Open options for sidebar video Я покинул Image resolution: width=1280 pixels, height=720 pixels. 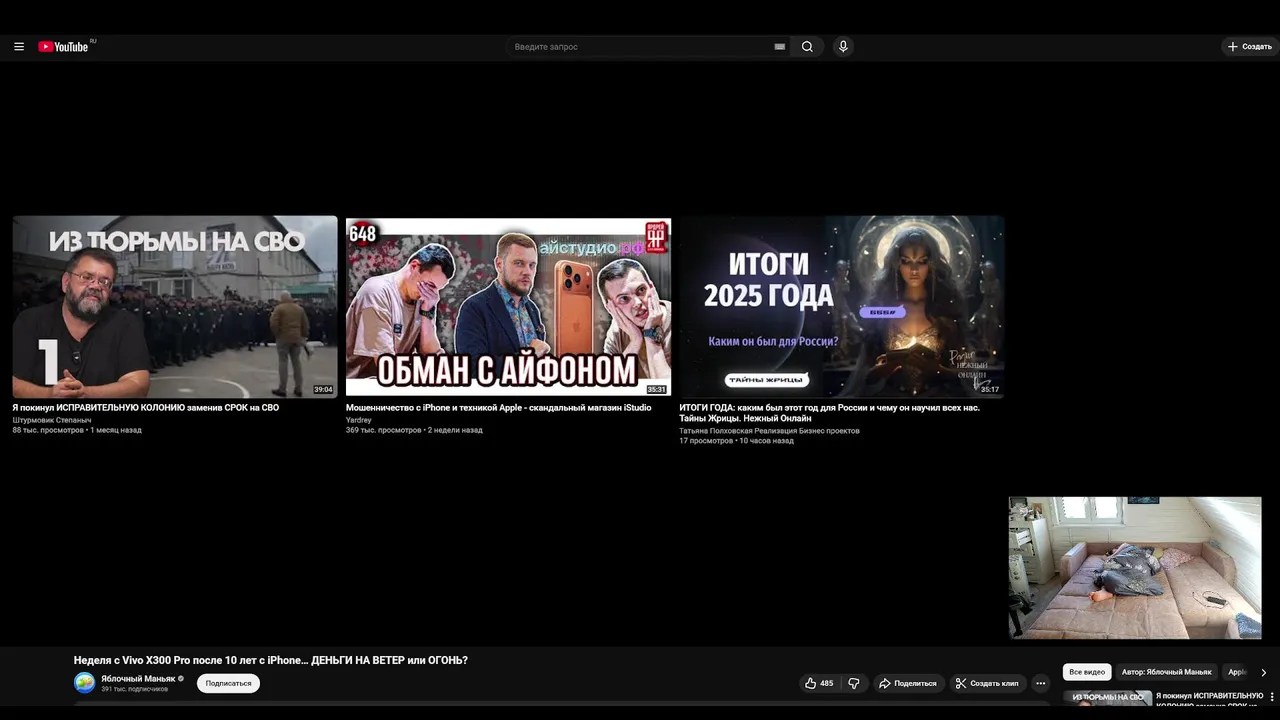coord(1272,696)
